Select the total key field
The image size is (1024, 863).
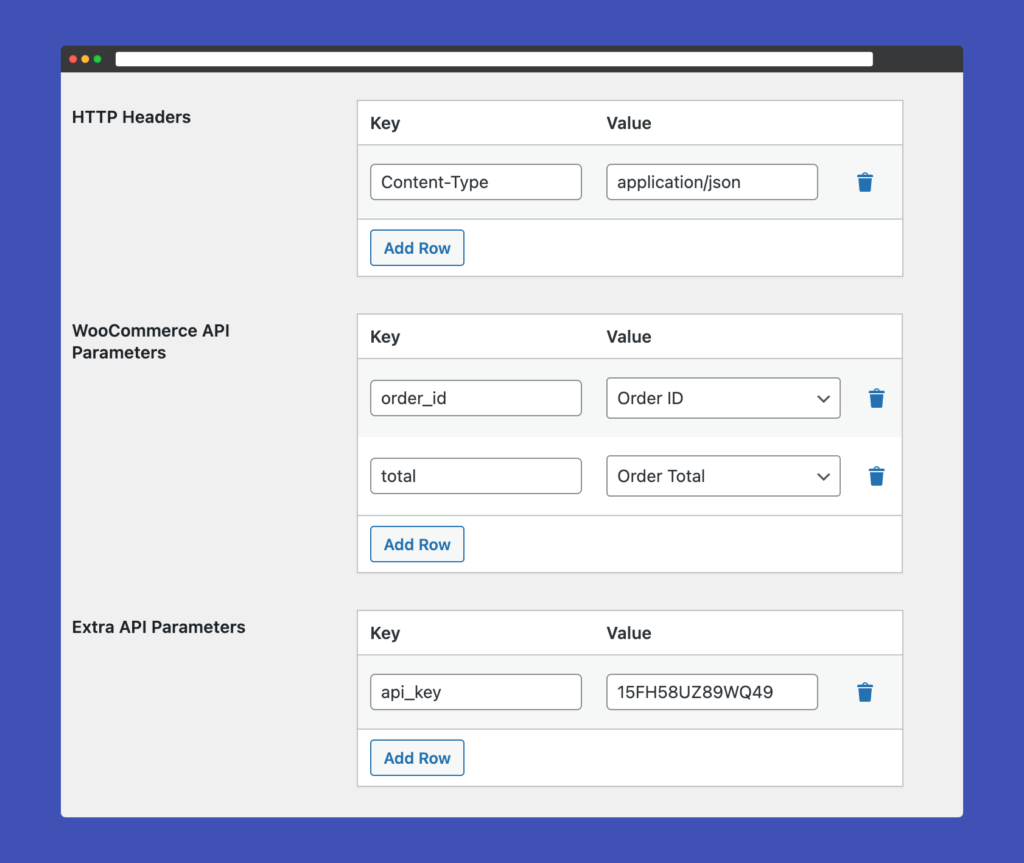[x=475, y=476]
